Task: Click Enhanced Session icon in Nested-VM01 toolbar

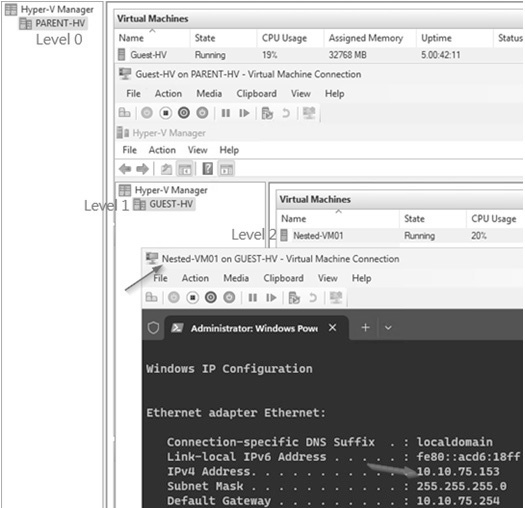Action: pos(336,297)
